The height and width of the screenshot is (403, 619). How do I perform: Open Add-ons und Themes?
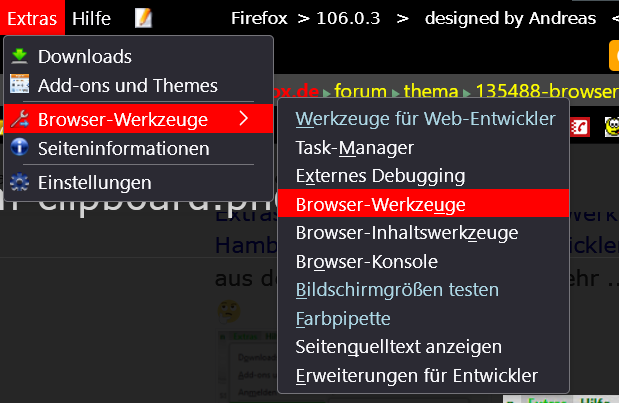[138, 85]
